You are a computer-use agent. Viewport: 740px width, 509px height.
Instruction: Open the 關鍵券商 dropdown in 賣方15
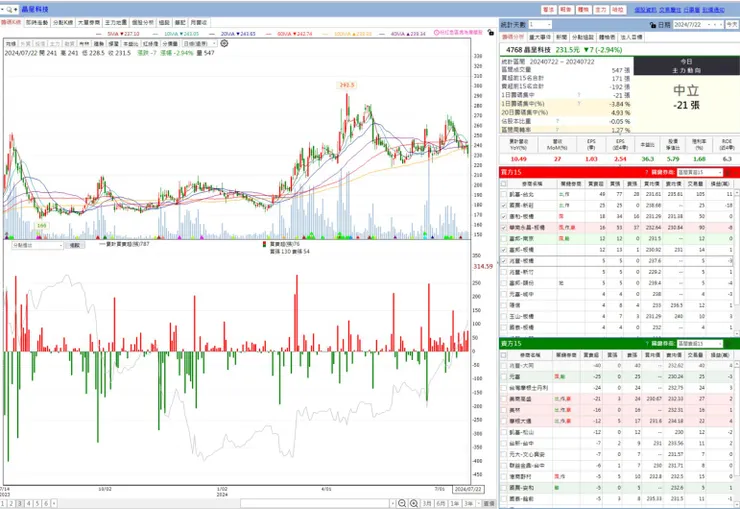coord(699,343)
